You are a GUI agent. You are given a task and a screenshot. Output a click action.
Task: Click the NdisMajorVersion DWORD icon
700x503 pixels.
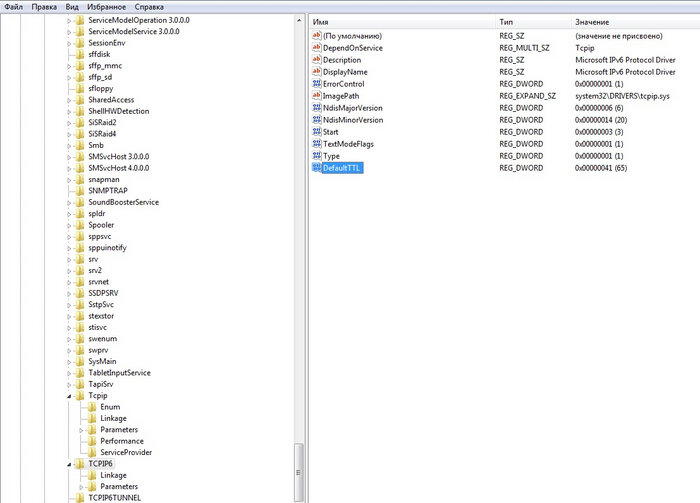point(317,108)
